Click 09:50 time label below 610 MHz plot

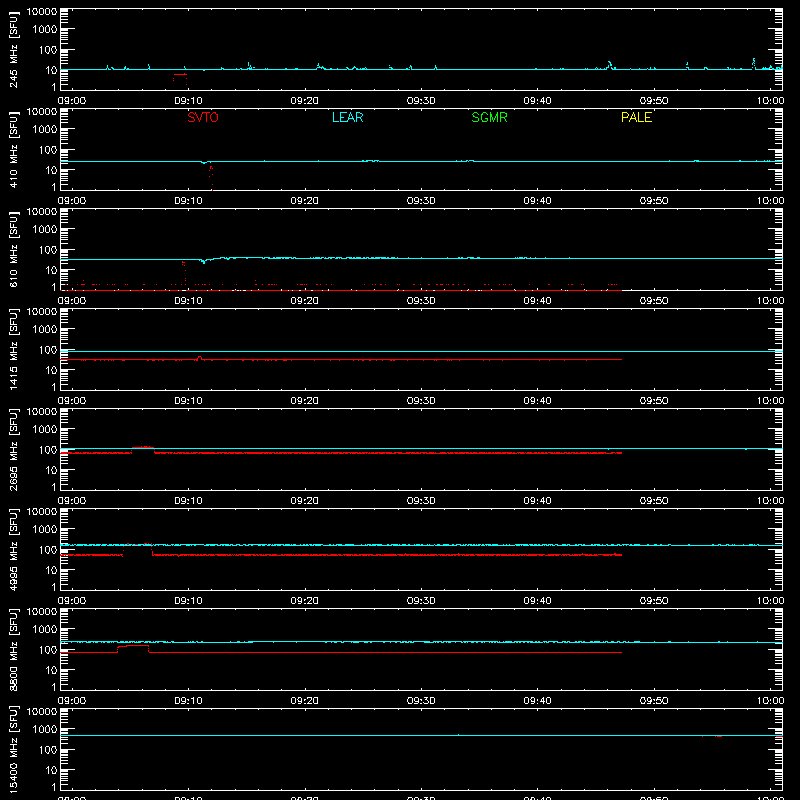click(654, 301)
